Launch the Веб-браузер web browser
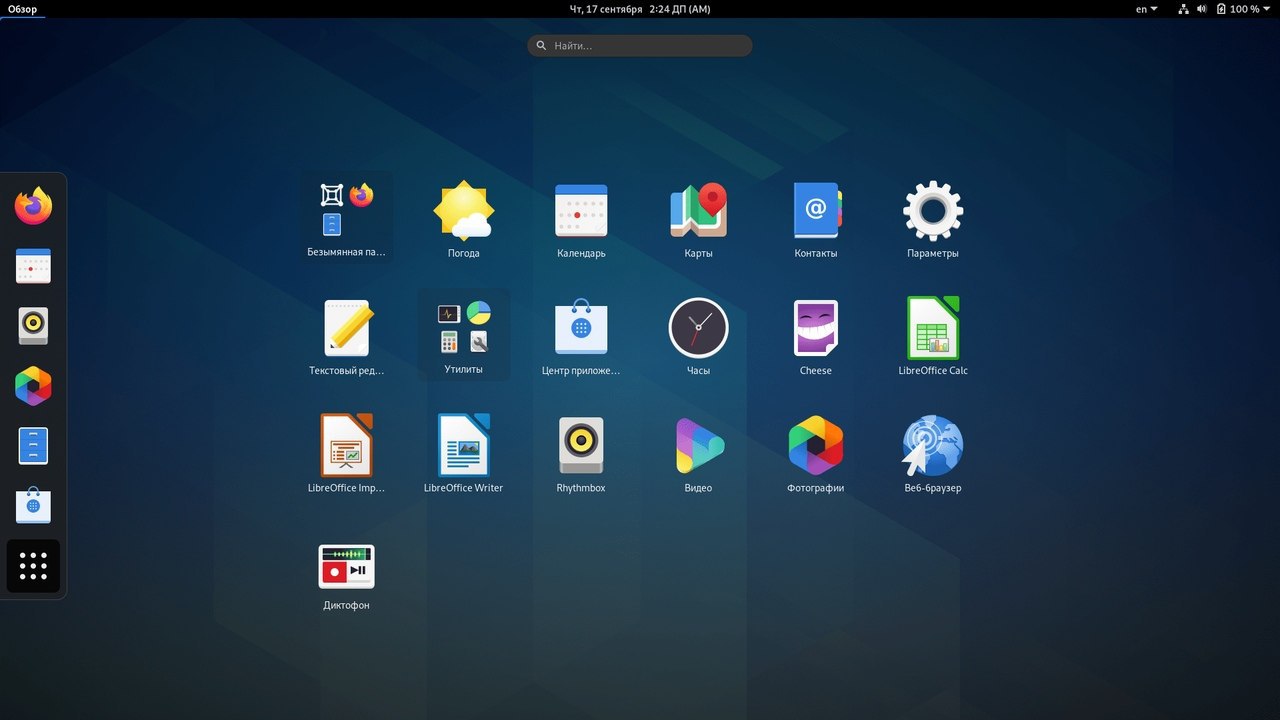The height and width of the screenshot is (720, 1280). point(933,452)
